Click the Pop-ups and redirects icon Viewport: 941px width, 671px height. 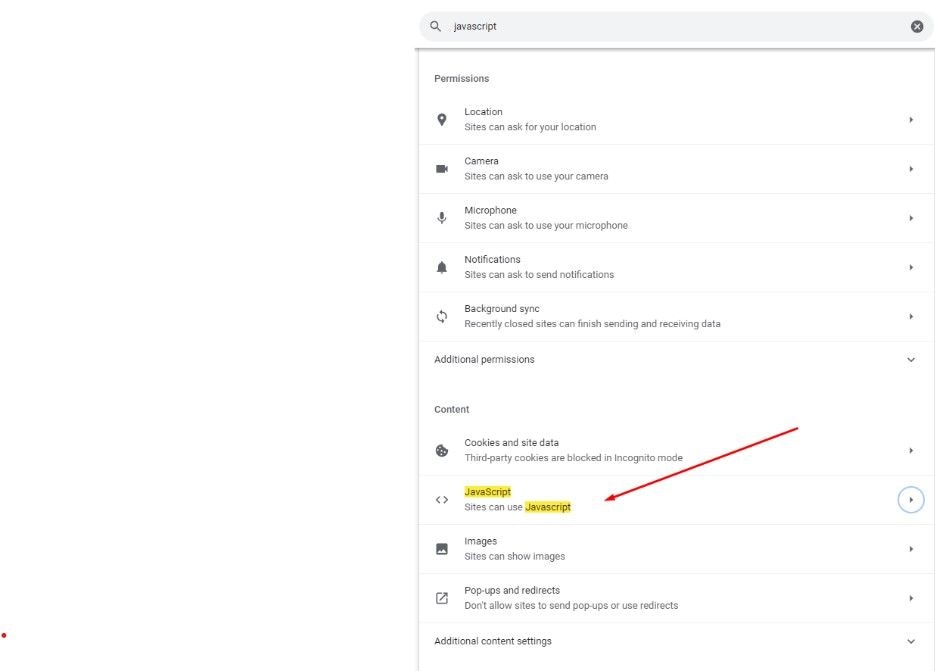[442, 598]
